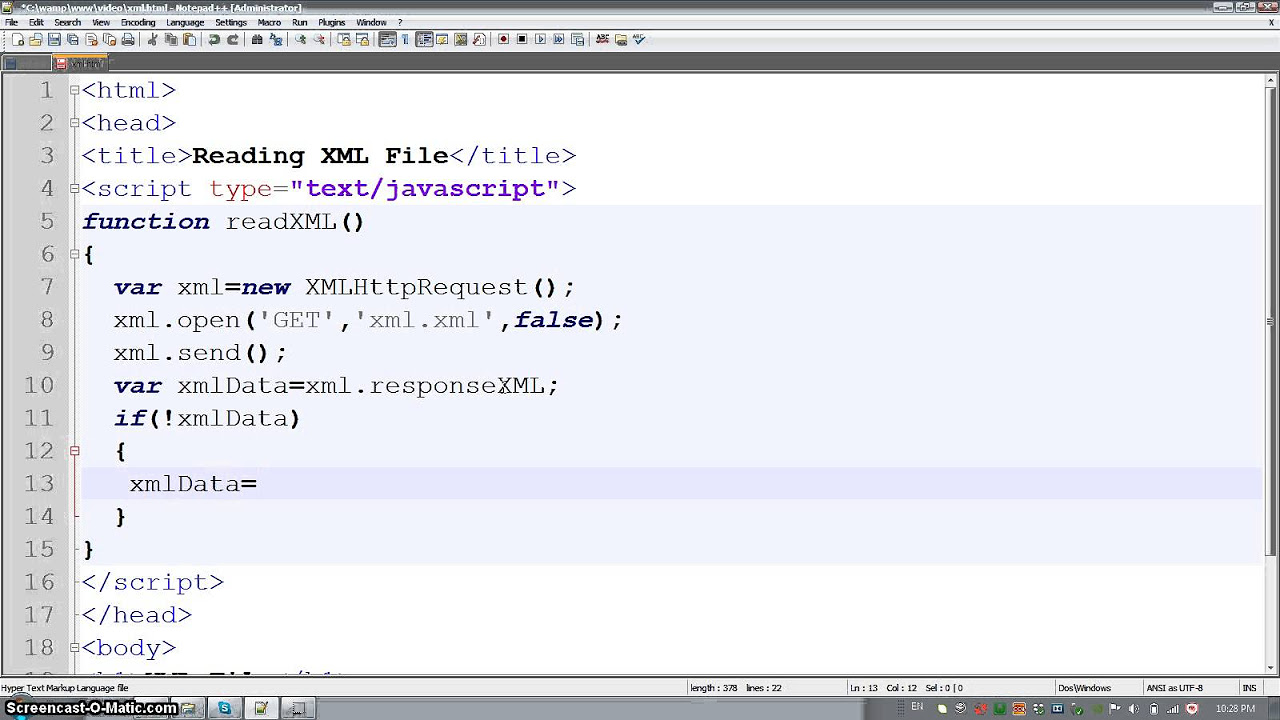Click the Close document toolbar icon
This screenshot has height=720, width=1280.
(x=92, y=40)
